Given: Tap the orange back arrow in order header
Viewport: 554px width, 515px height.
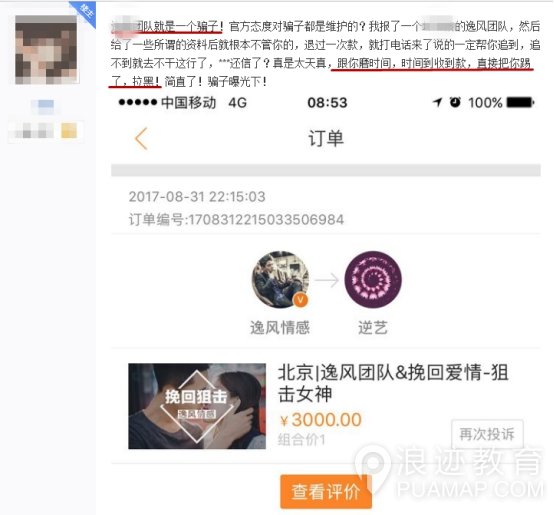Looking at the screenshot, I should (x=141, y=139).
